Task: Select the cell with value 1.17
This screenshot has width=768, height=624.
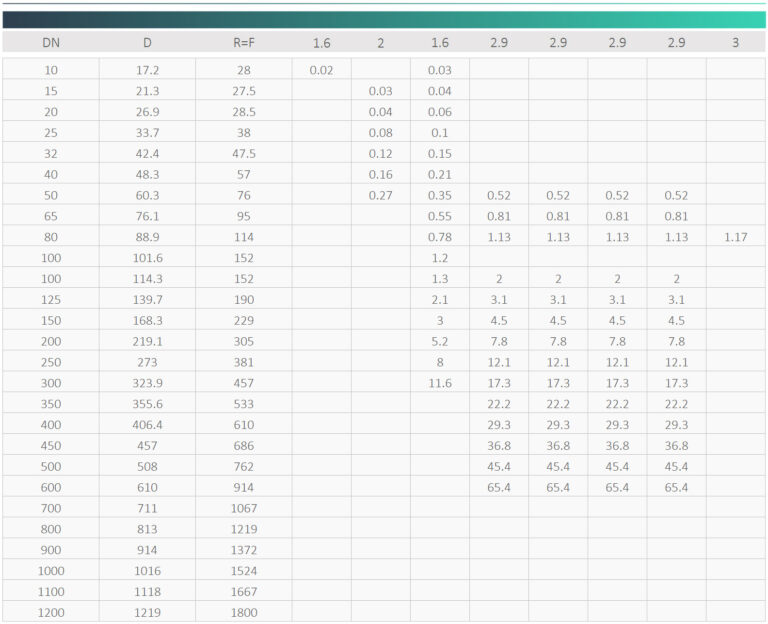Action: (736, 237)
